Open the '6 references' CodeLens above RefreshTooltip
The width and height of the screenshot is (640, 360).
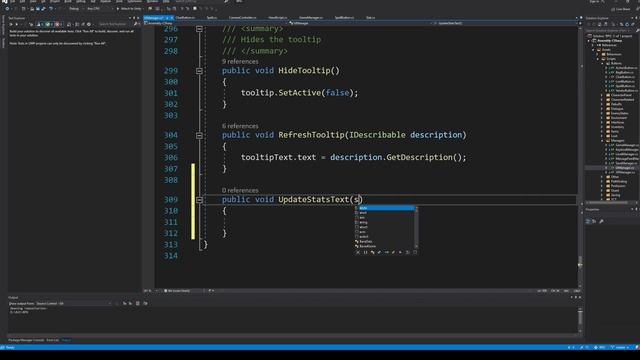point(240,126)
